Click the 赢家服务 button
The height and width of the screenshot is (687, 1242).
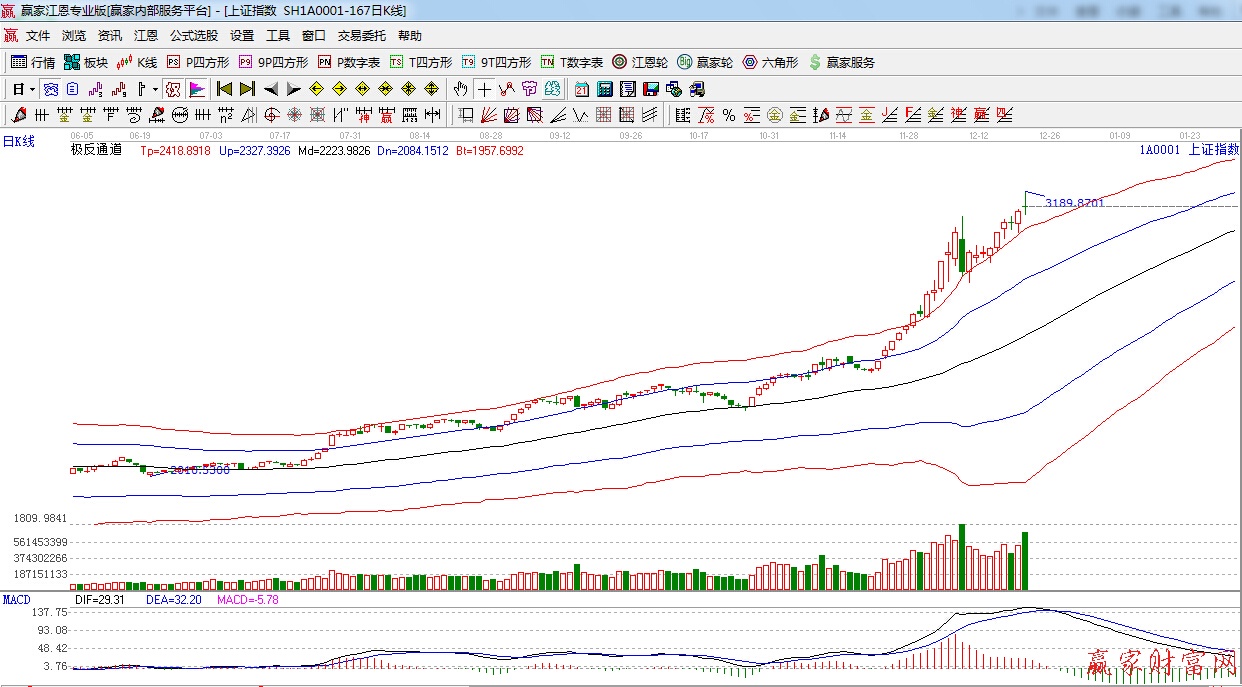pos(842,62)
